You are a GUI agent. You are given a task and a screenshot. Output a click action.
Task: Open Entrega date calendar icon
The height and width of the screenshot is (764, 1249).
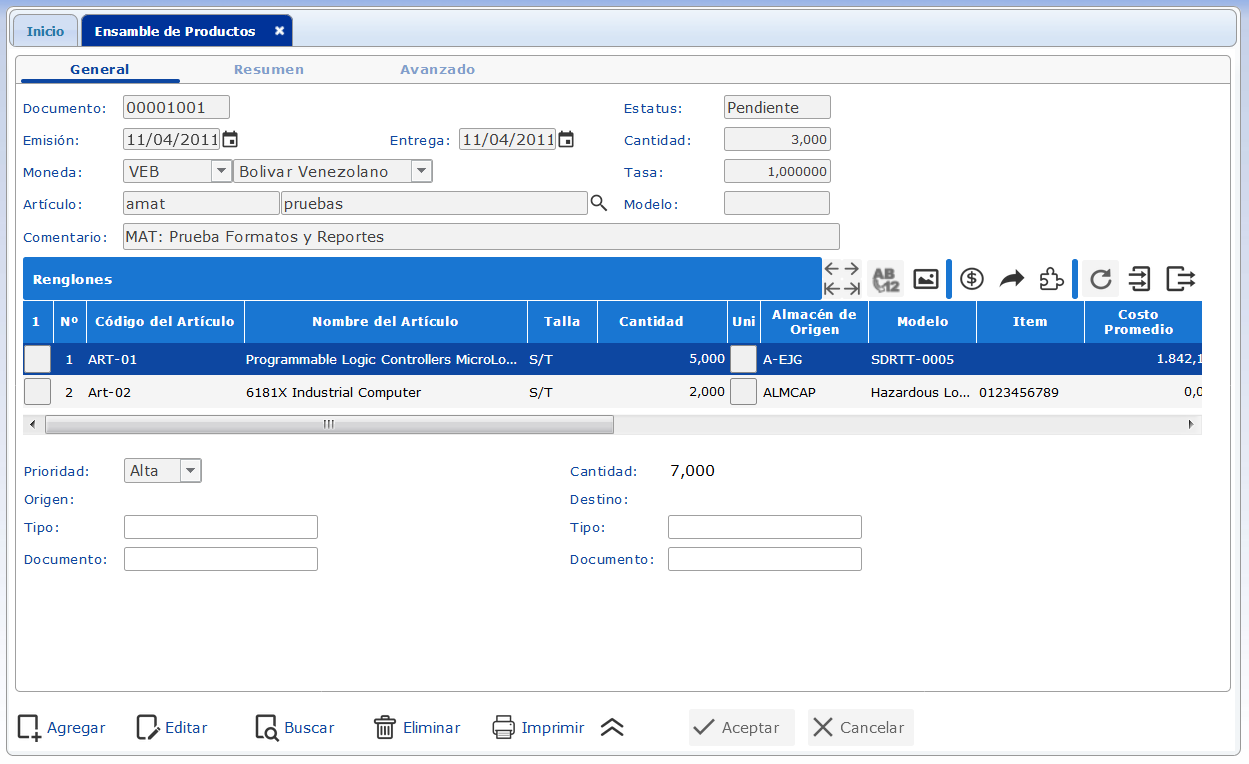(x=566, y=139)
